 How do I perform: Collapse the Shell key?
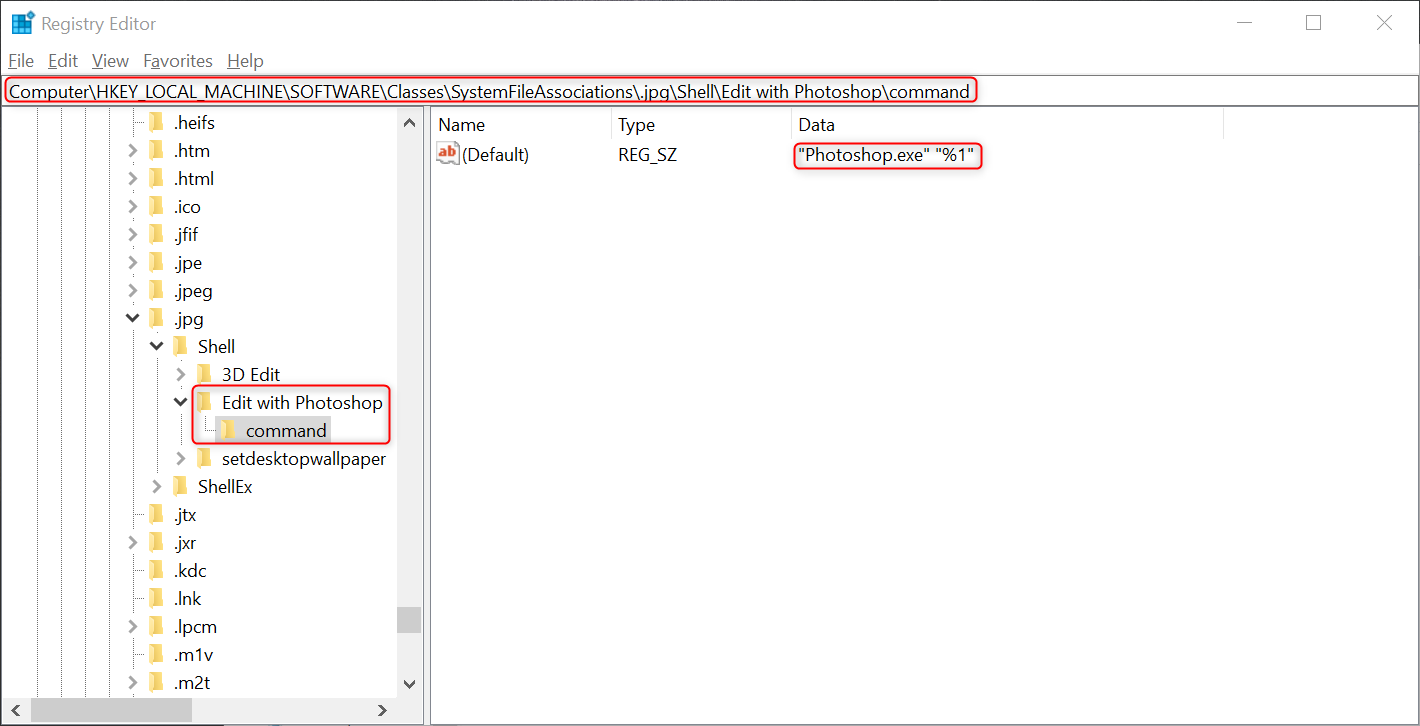click(157, 347)
